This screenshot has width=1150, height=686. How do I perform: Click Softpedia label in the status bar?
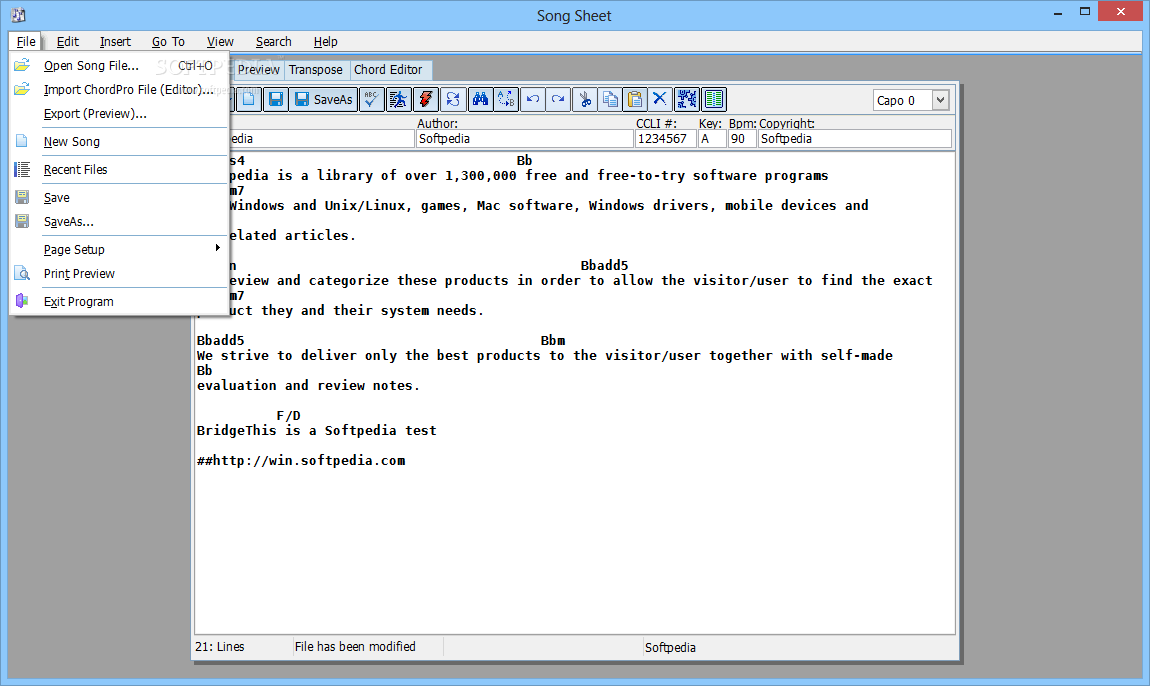click(670, 647)
